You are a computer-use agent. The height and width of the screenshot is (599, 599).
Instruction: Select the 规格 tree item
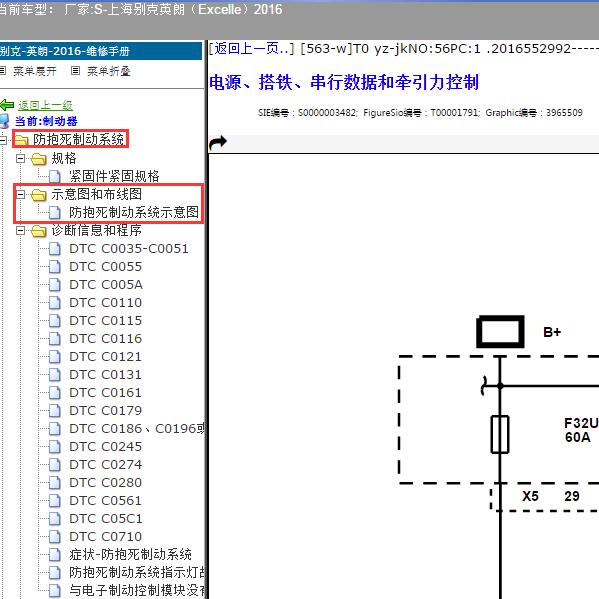pos(64,158)
